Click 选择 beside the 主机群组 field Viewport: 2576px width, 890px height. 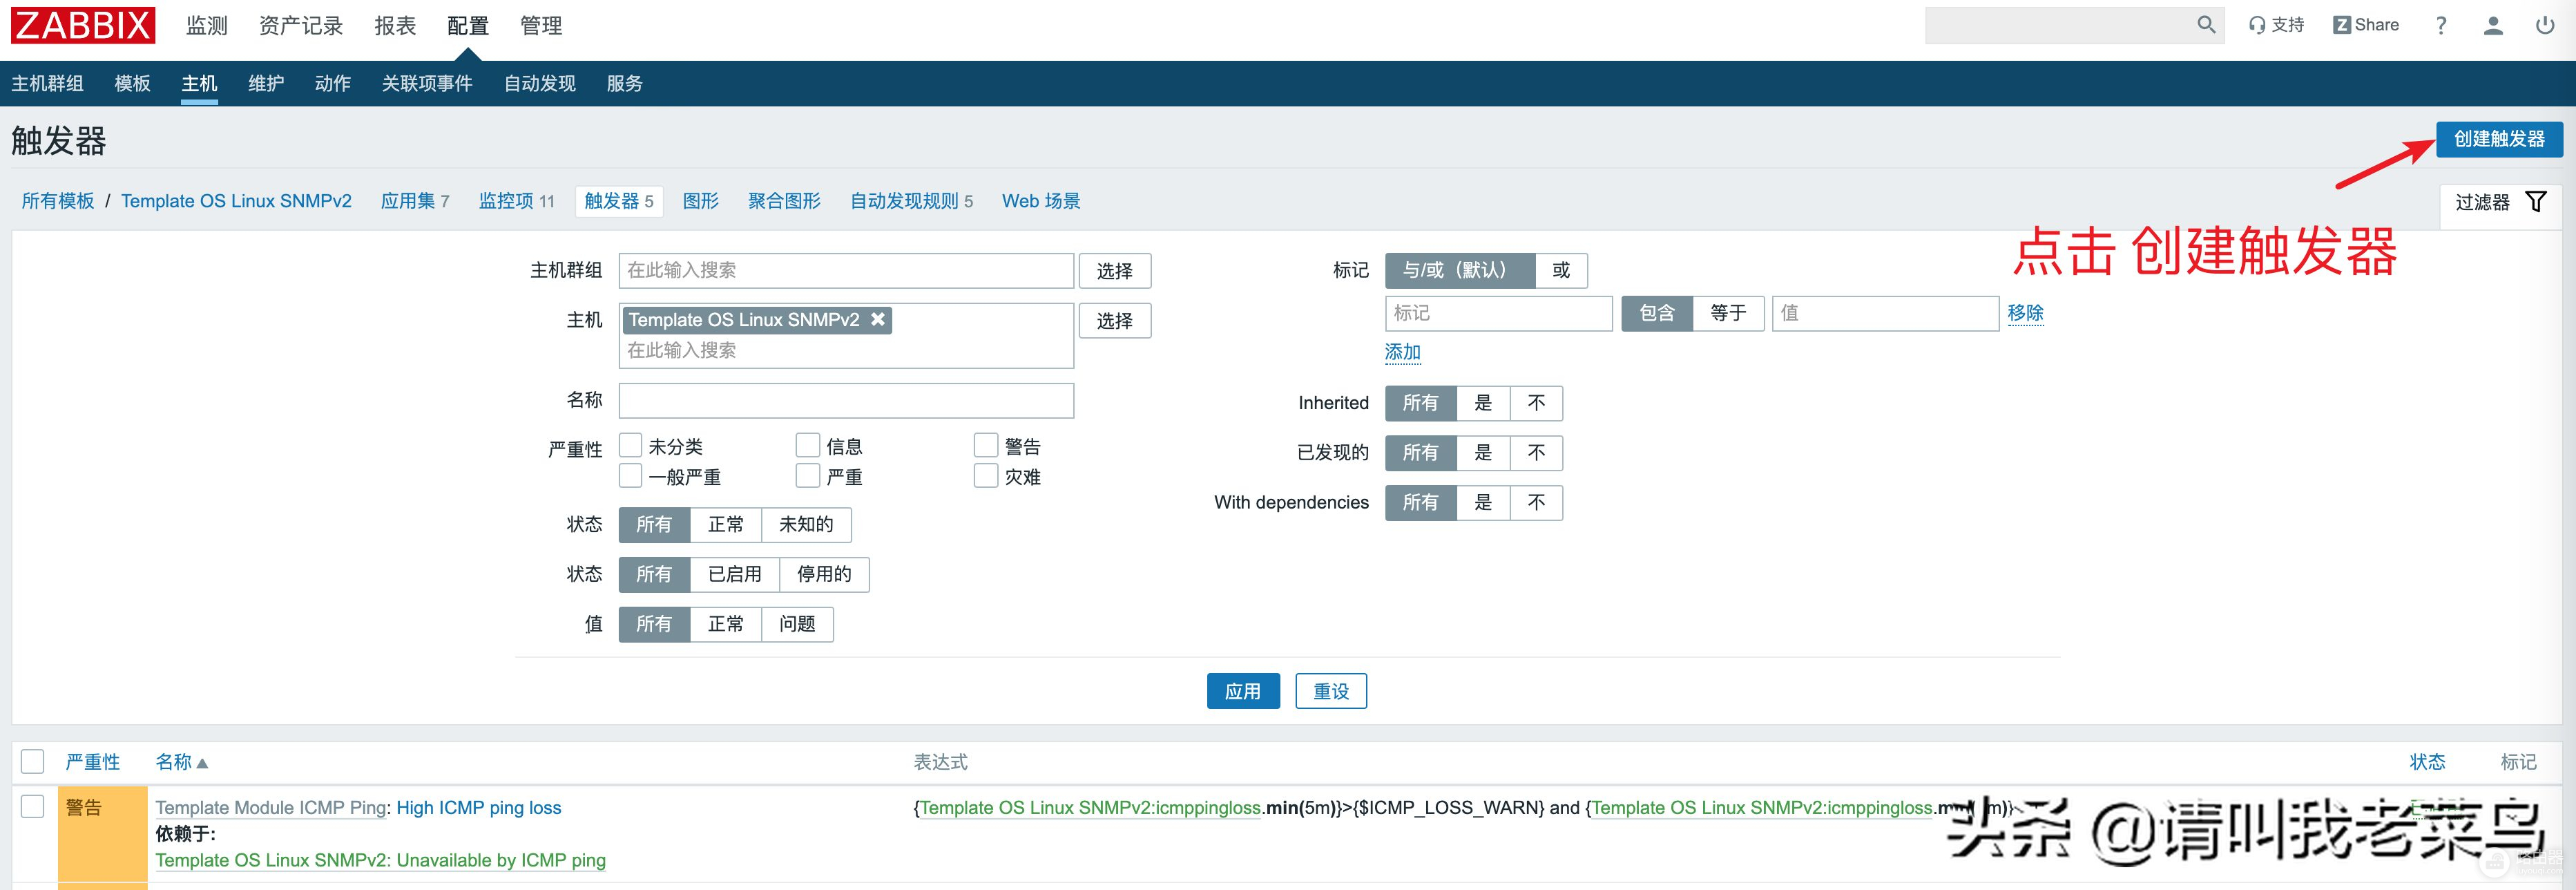tap(1114, 271)
